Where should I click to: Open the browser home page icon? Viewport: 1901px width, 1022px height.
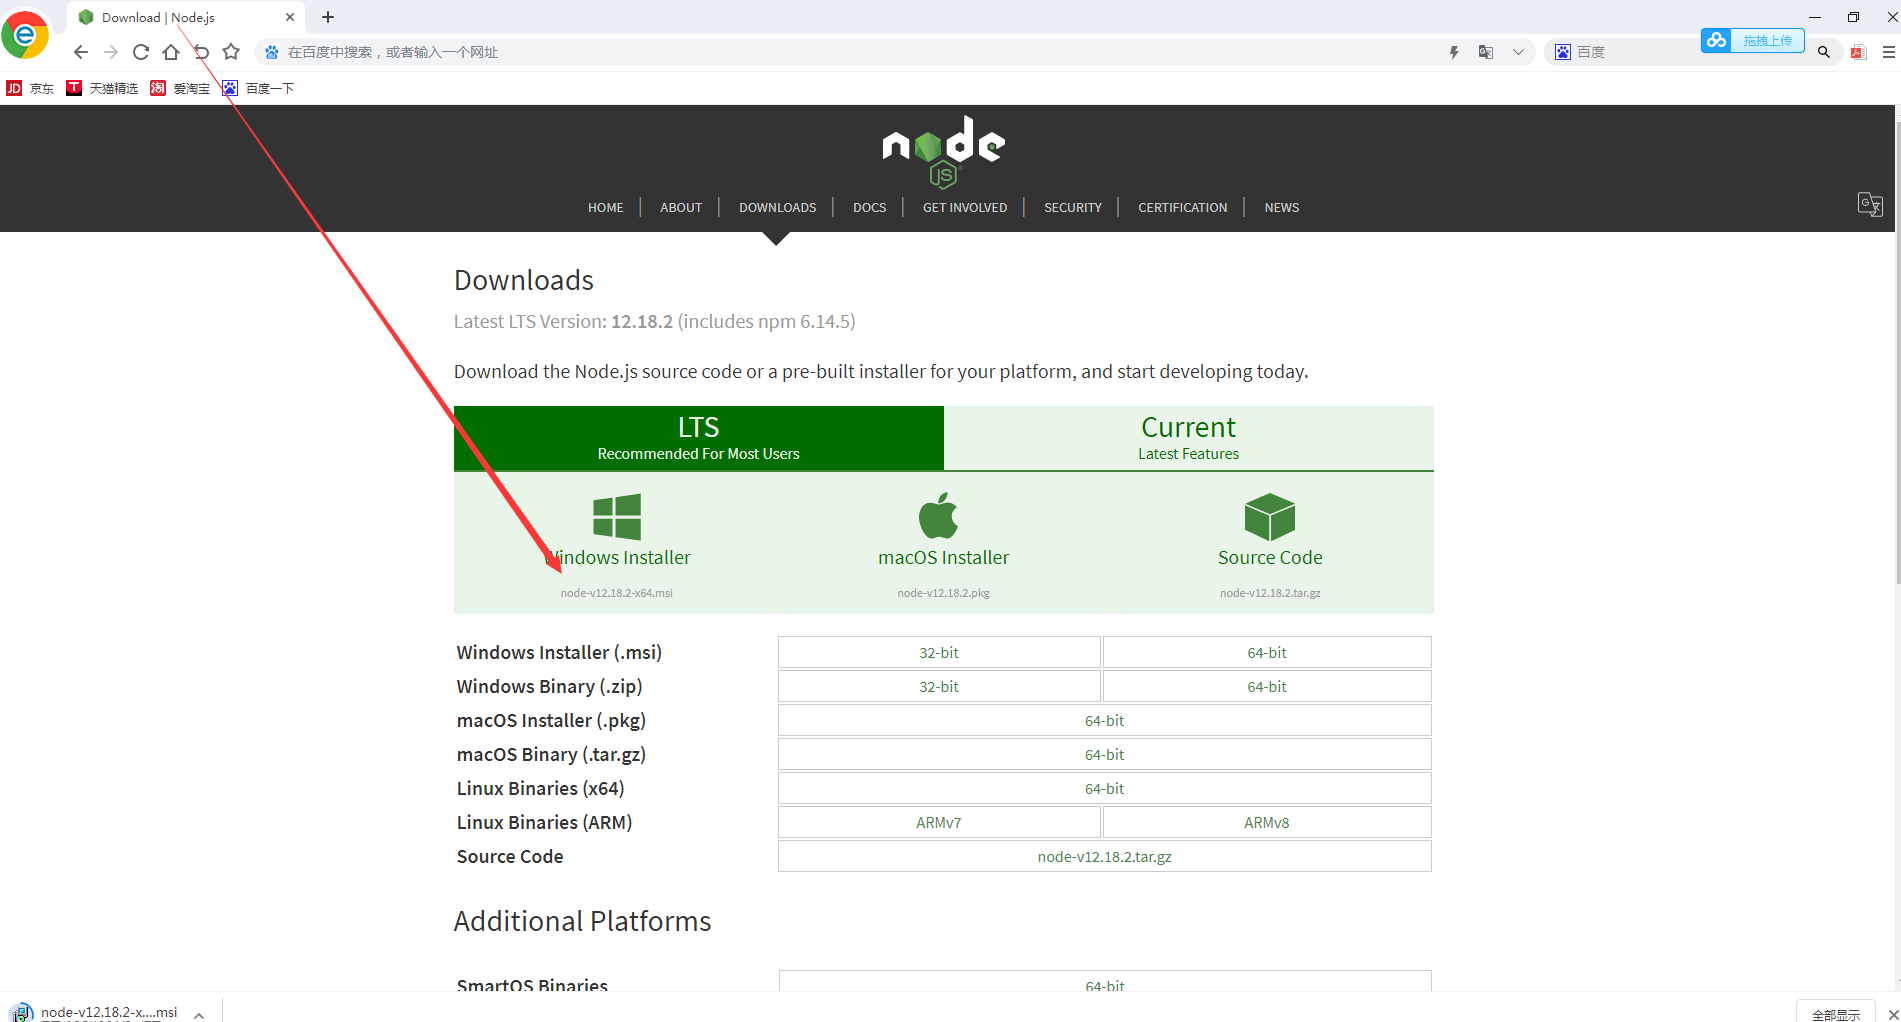point(171,52)
